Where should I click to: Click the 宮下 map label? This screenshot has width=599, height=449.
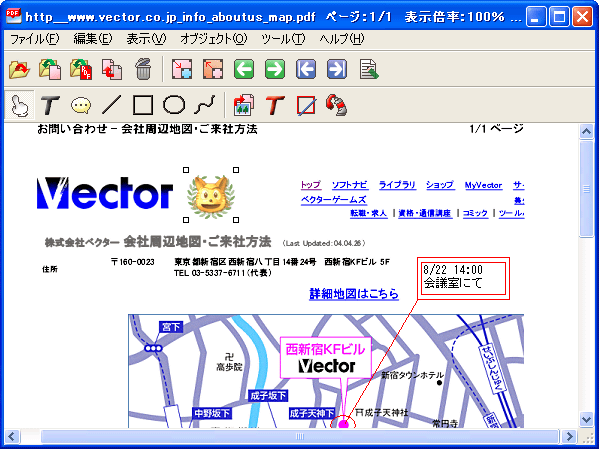171,327
